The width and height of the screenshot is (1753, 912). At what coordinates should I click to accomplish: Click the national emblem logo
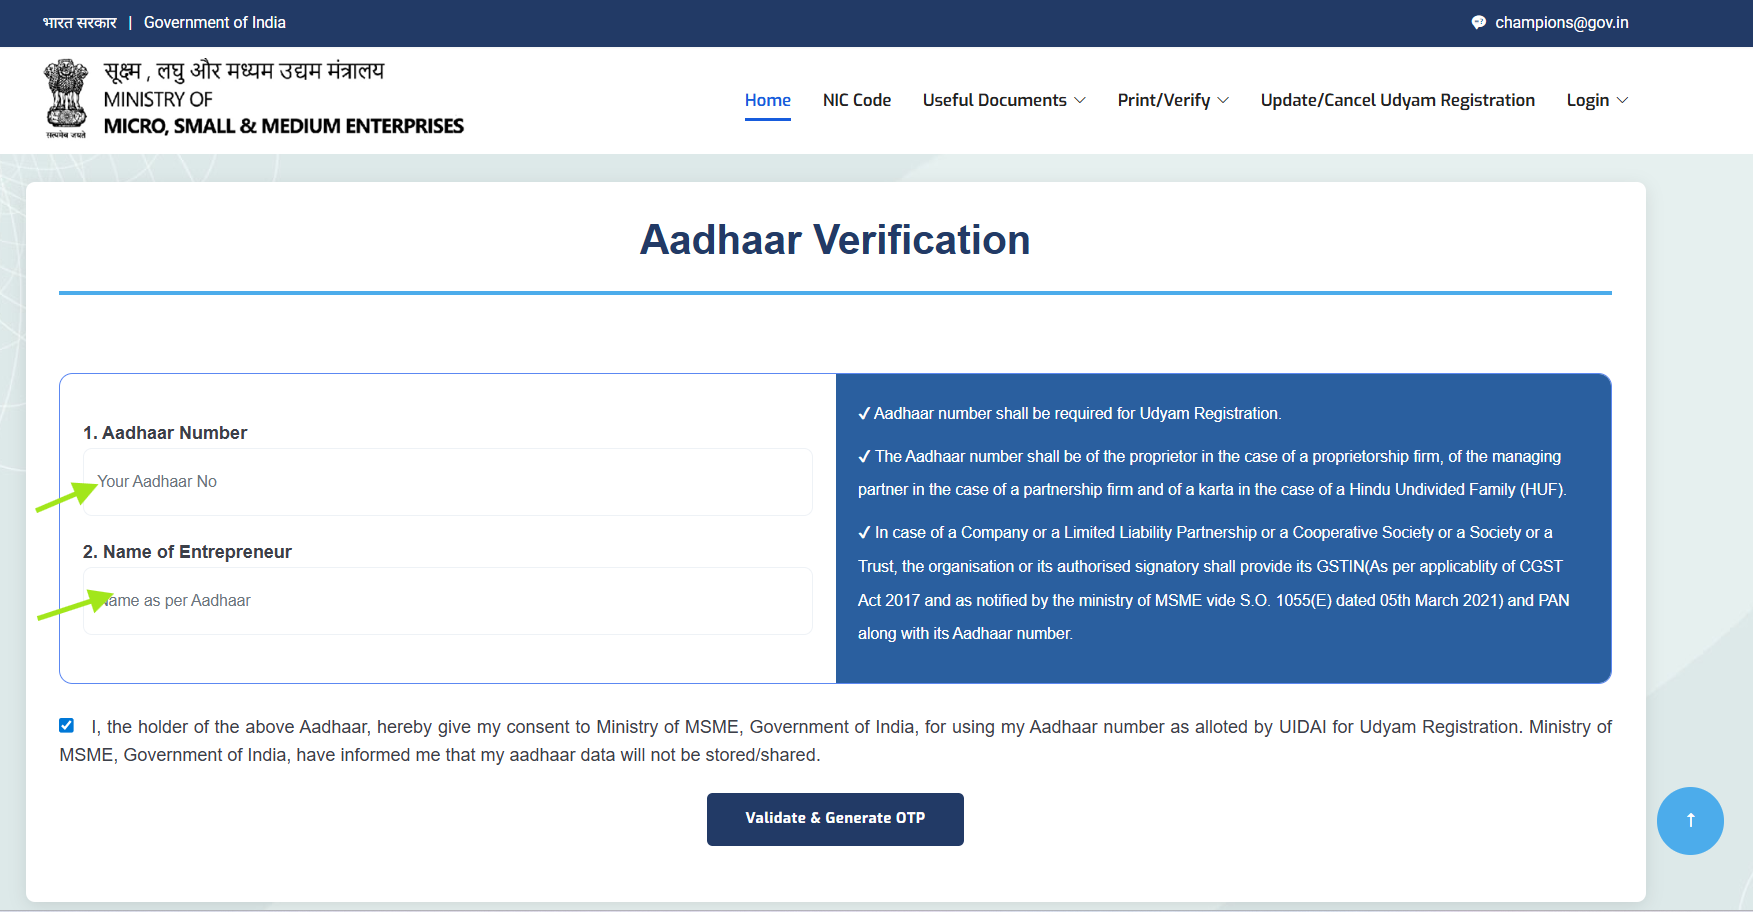[66, 96]
